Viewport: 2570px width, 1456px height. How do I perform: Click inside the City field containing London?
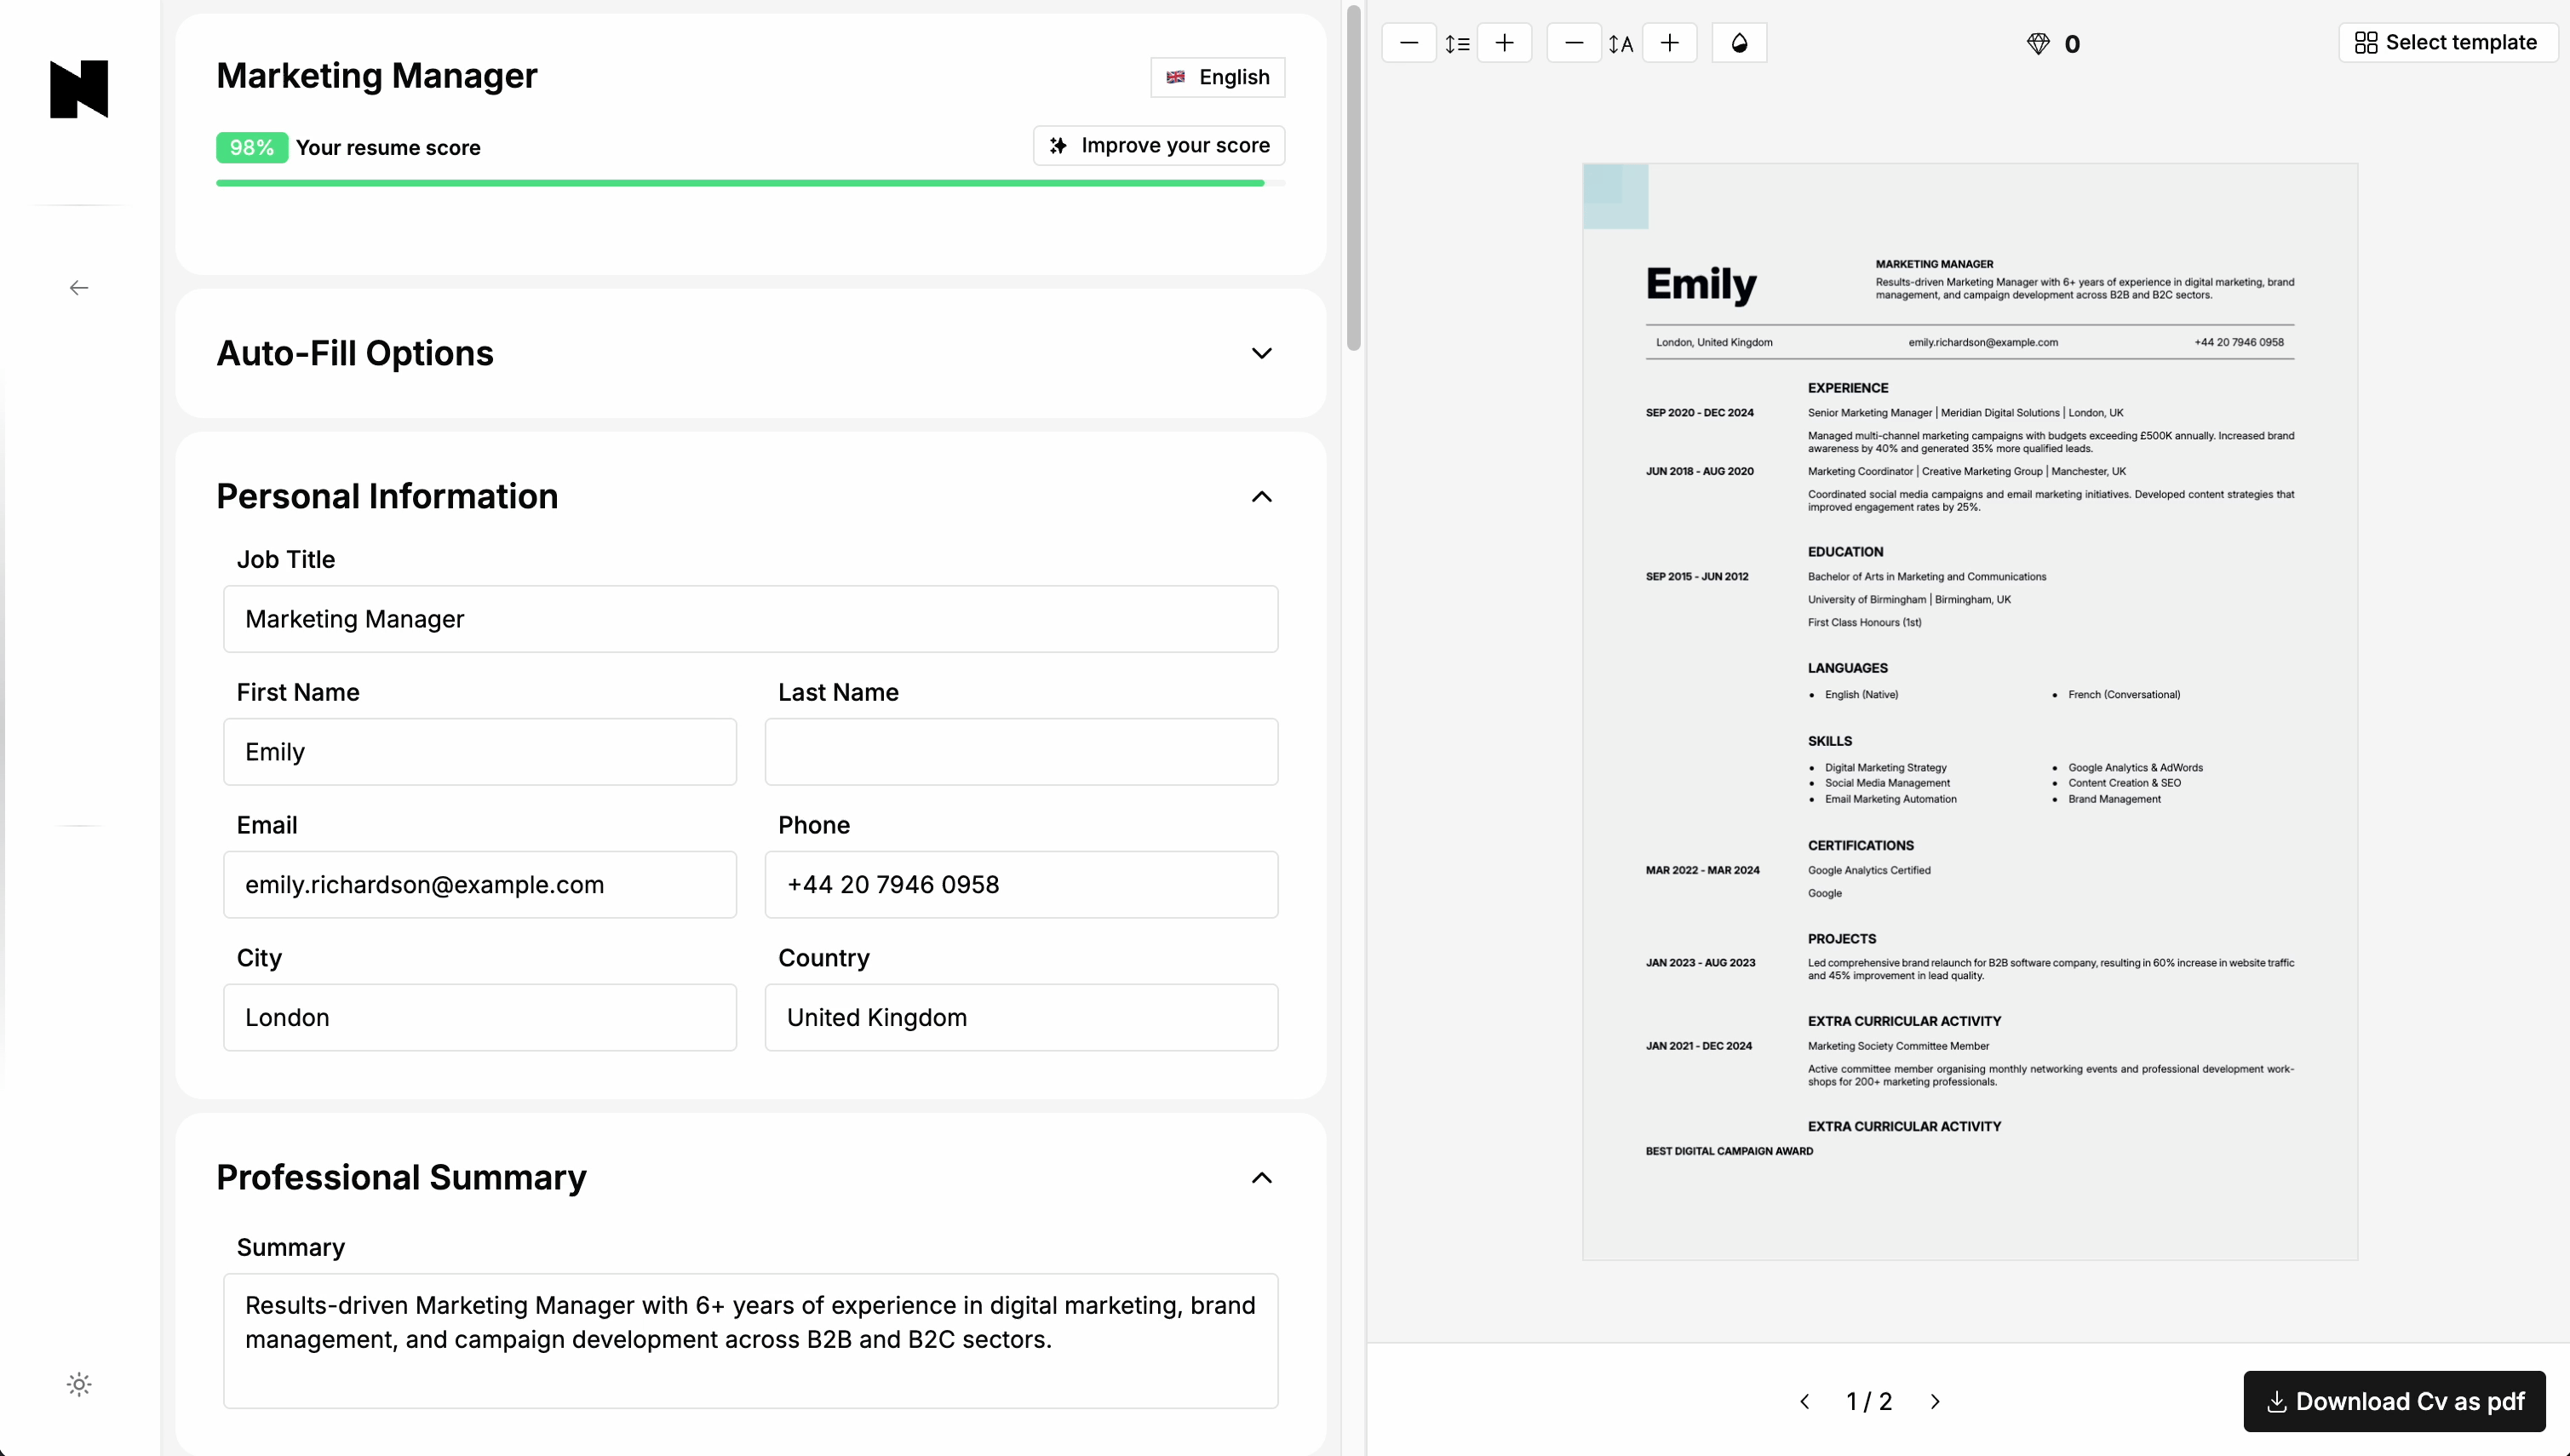click(480, 1017)
